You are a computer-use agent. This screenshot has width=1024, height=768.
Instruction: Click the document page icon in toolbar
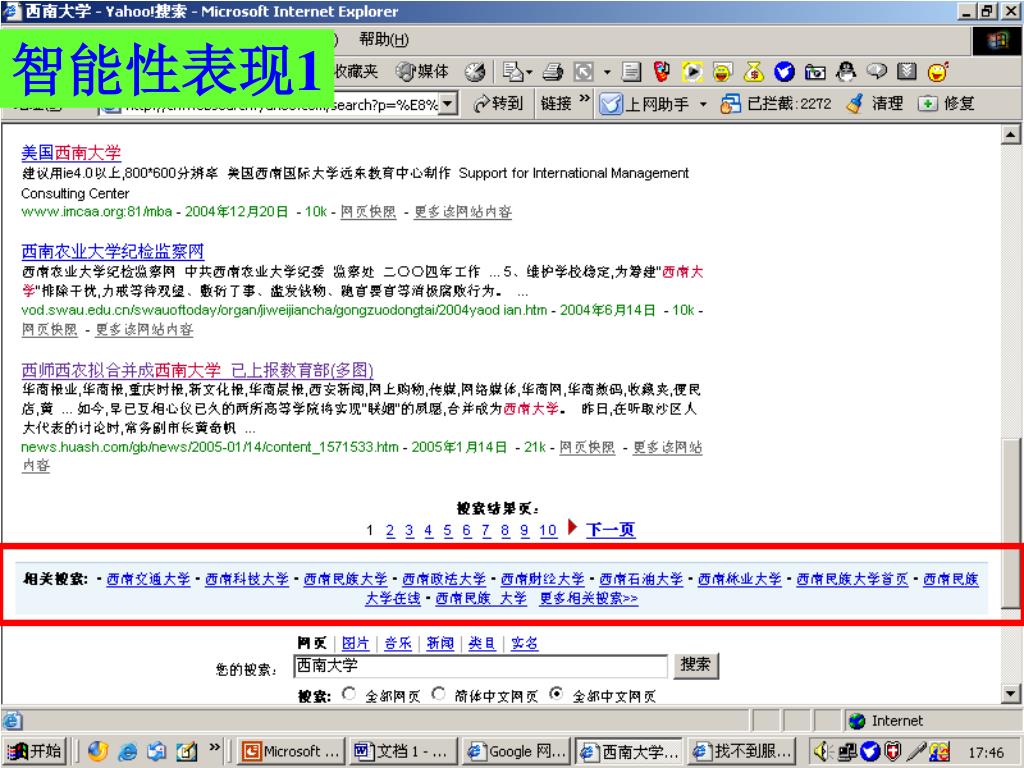click(631, 72)
